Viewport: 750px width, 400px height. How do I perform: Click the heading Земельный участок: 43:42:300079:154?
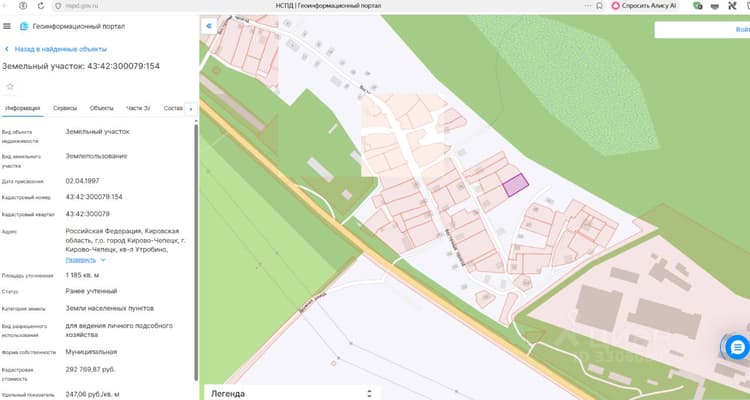[x=81, y=66]
